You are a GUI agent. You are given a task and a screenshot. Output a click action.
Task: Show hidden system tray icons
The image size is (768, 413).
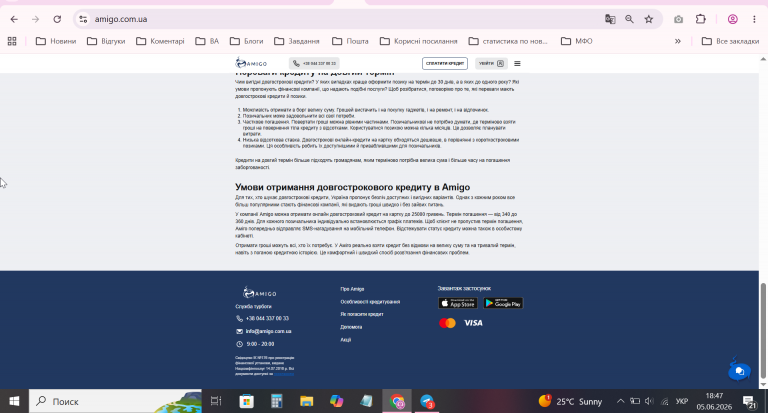point(621,401)
